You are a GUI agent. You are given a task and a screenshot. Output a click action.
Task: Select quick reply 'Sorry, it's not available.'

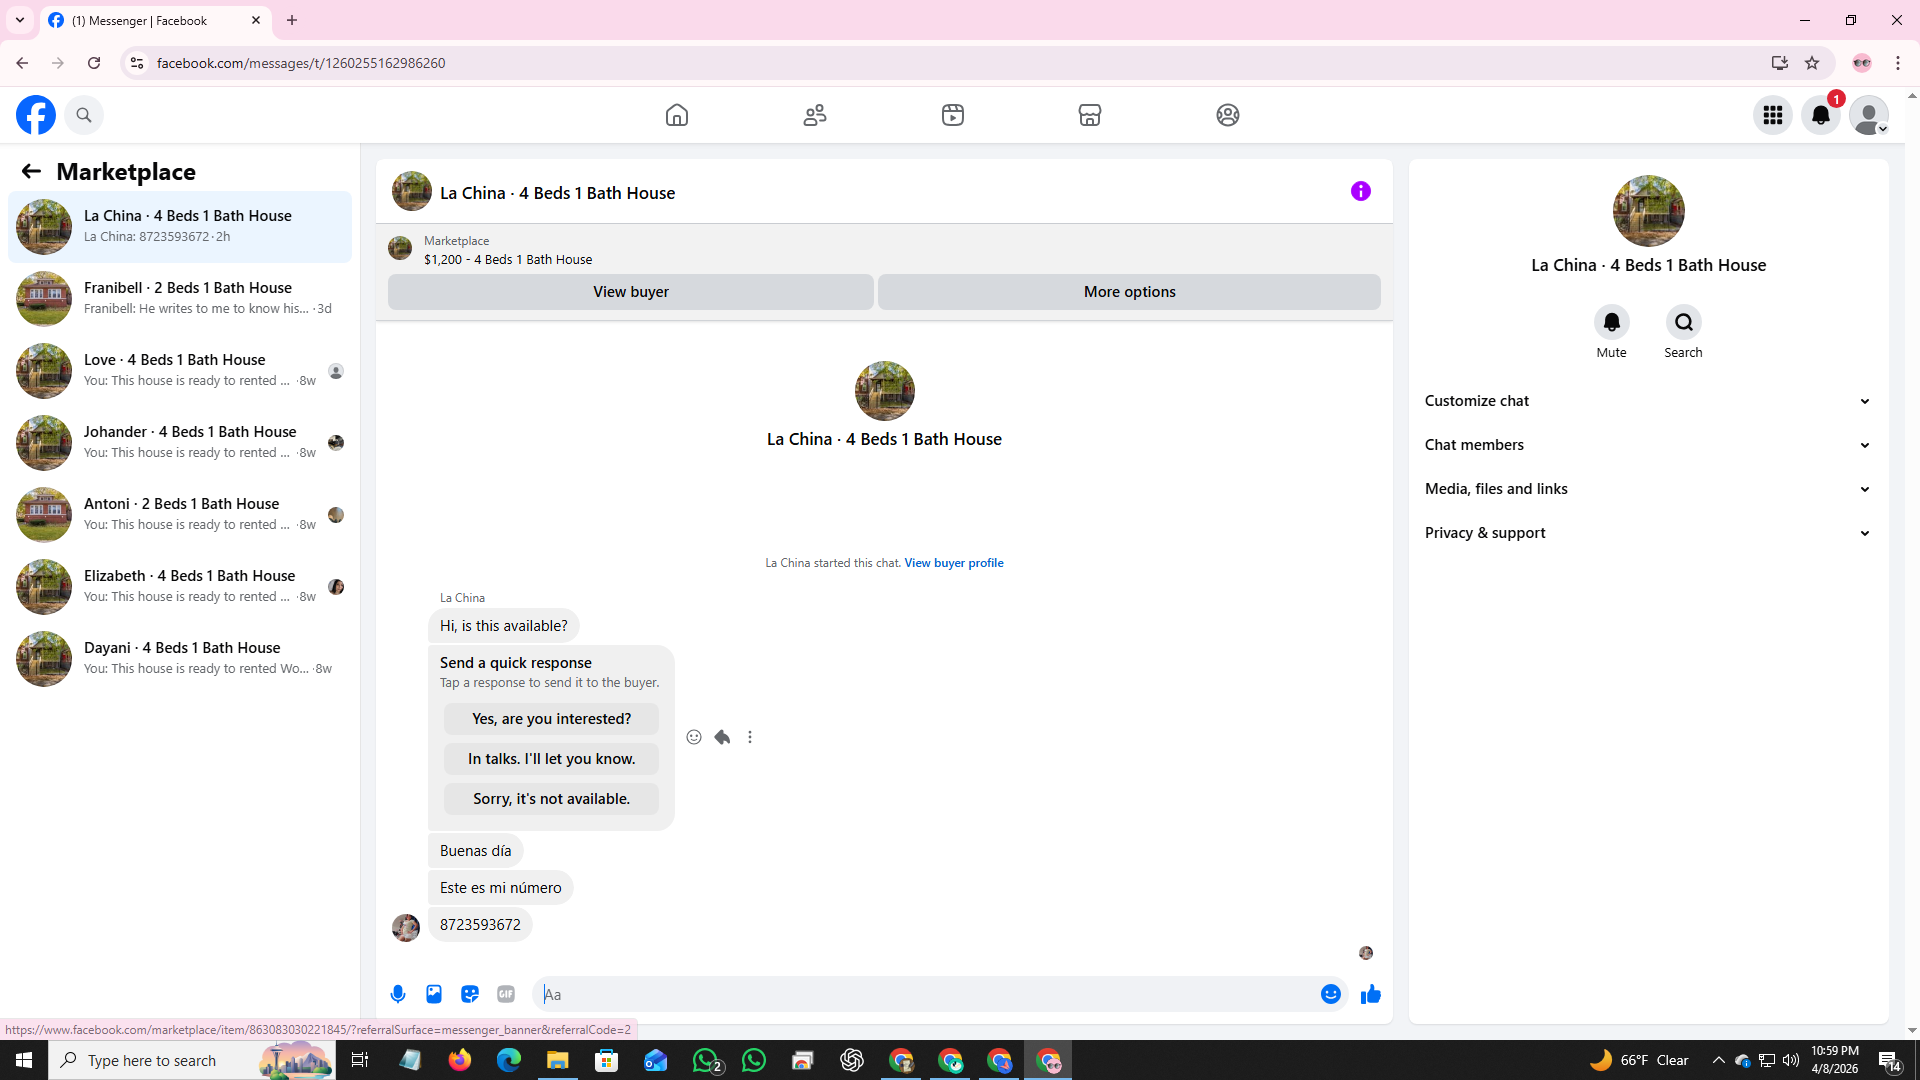[x=551, y=799]
